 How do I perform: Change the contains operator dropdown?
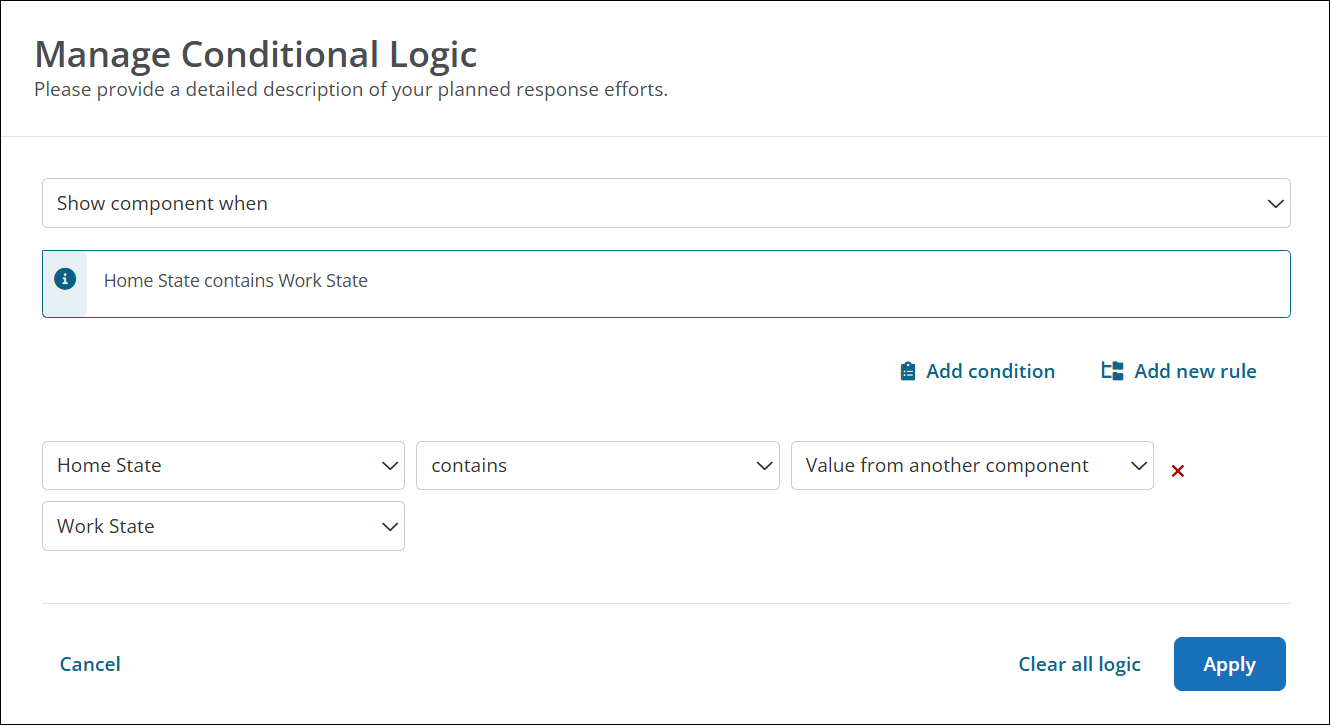tap(596, 466)
